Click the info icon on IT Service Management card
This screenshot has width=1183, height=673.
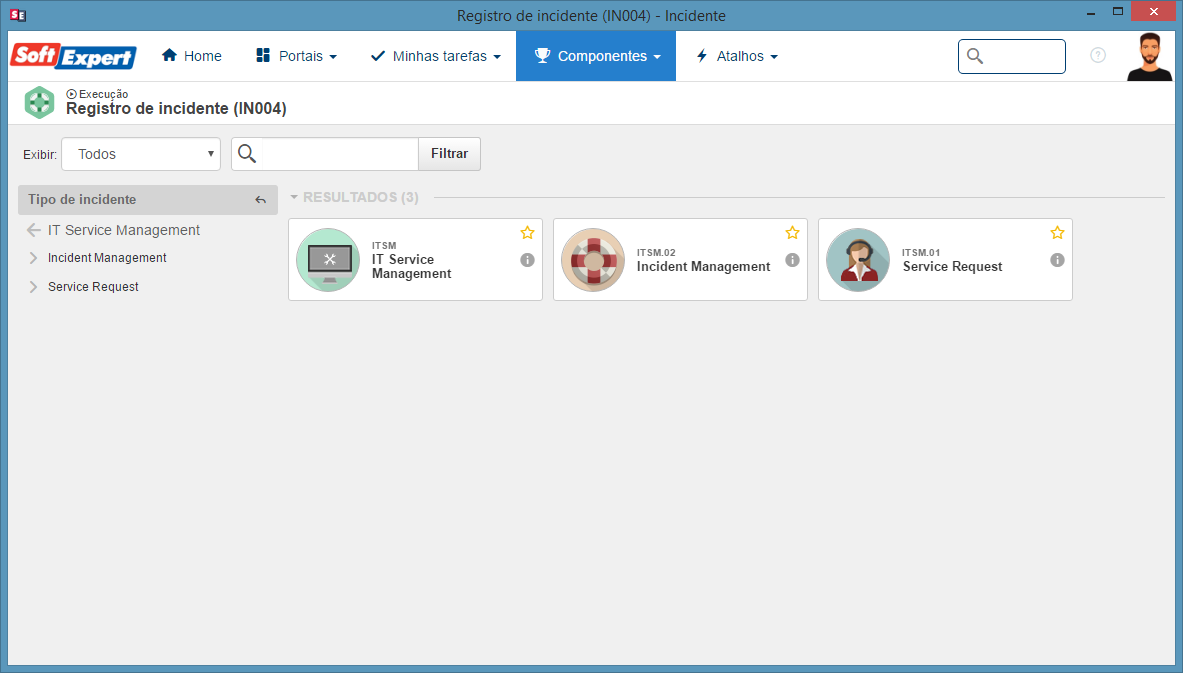tap(527, 260)
